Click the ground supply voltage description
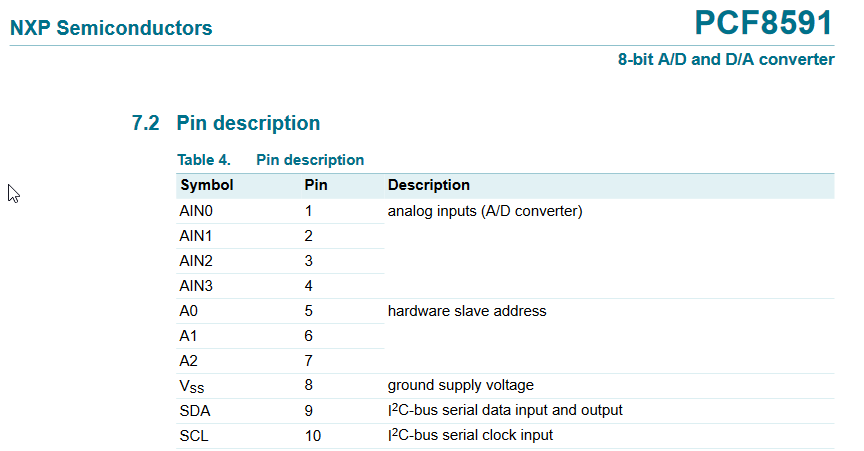This screenshot has width=864, height=451. pos(461,385)
